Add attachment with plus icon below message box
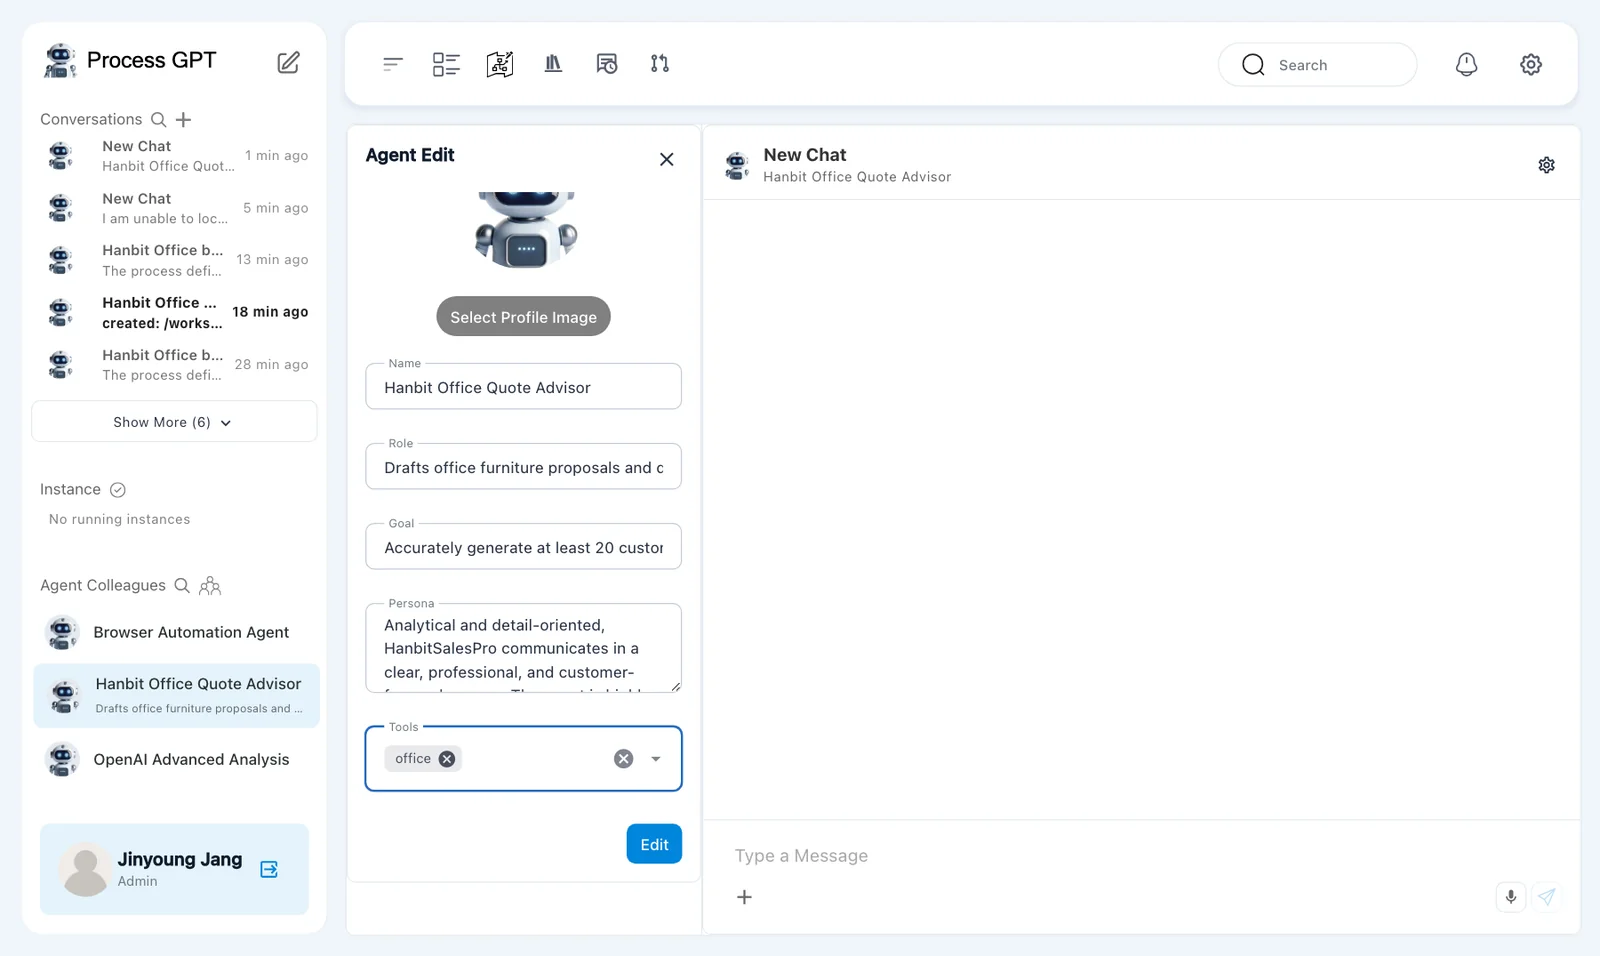Viewport: 1600px width, 956px height. click(744, 897)
